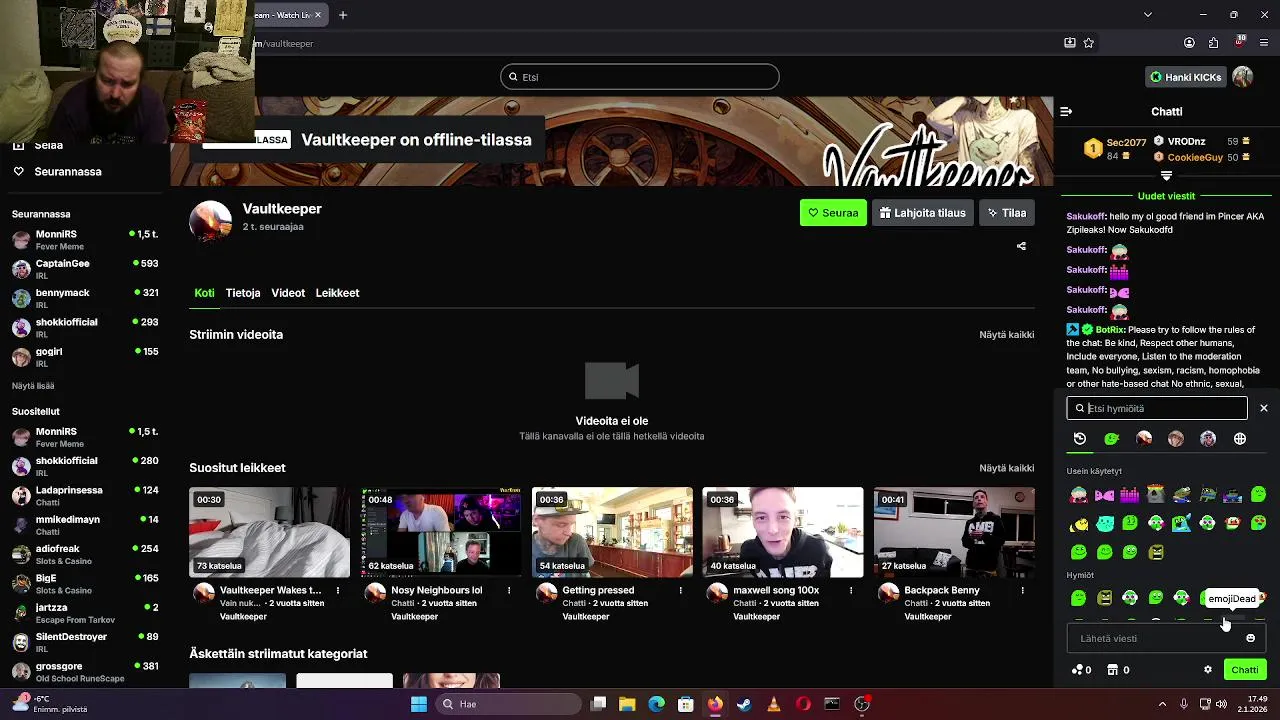Select the globe emote category
Image resolution: width=1280 pixels, height=720 pixels.
pos(1240,438)
